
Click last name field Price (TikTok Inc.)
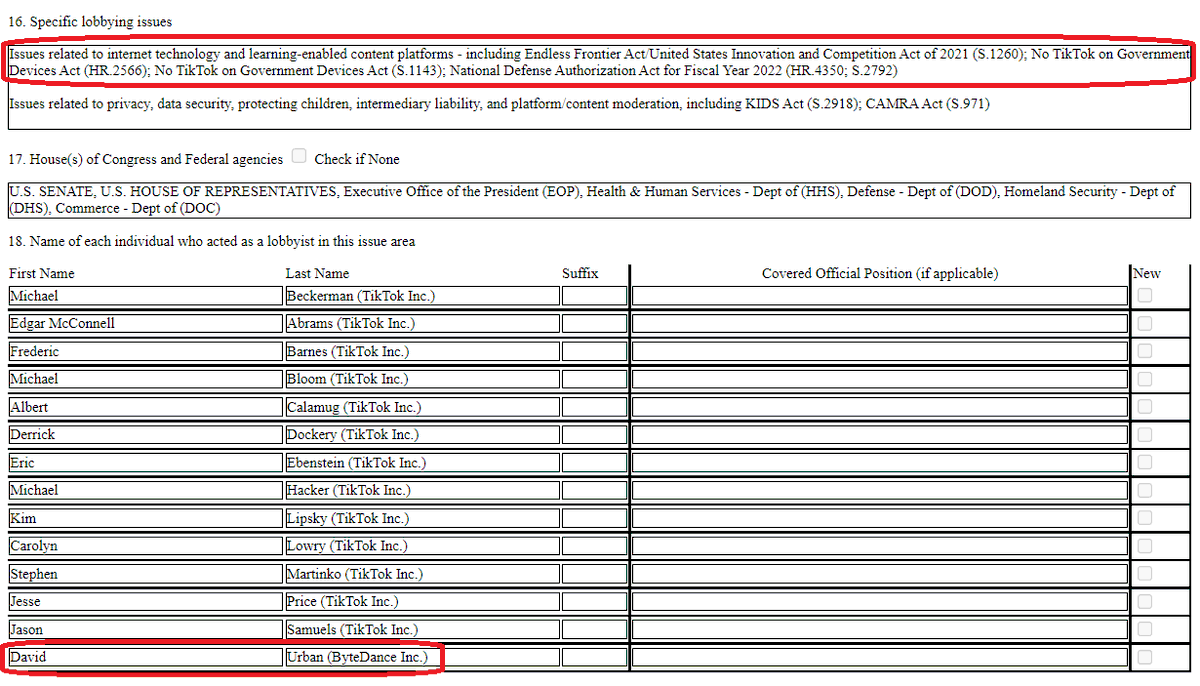click(x=422, y=602)
